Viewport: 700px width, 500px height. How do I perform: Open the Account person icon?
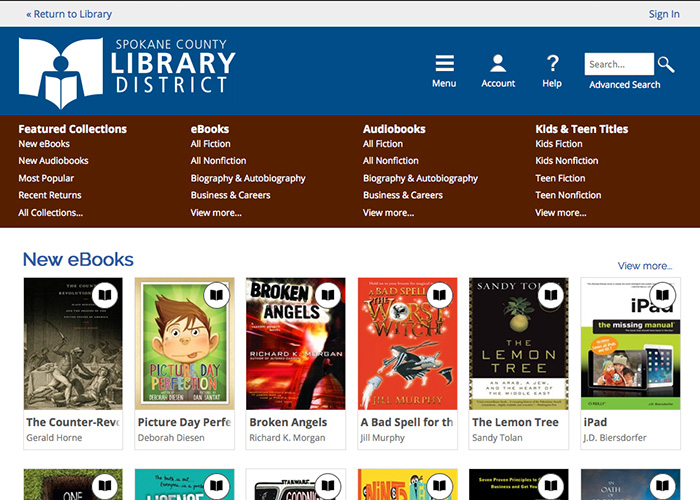click(x=498, y=63)
